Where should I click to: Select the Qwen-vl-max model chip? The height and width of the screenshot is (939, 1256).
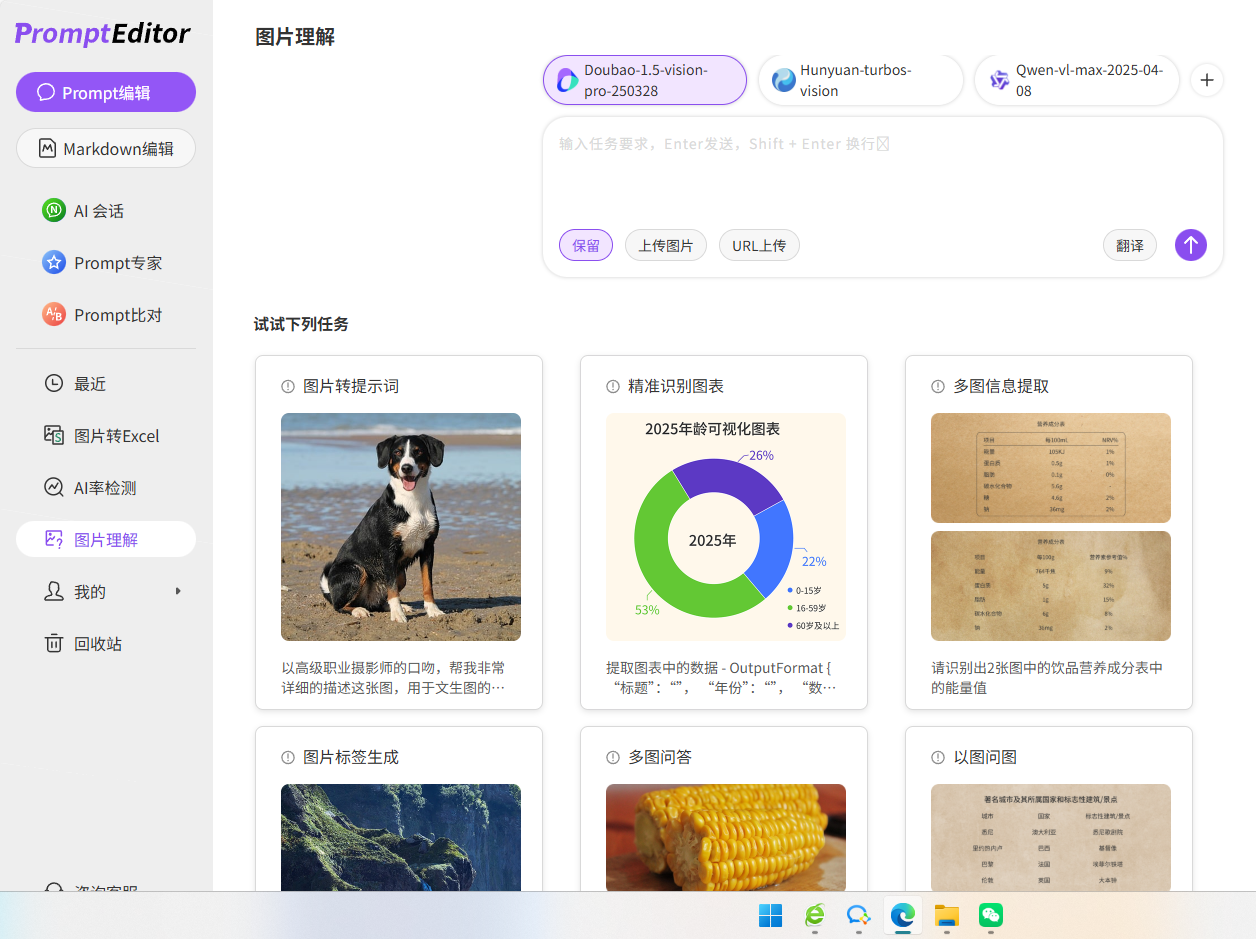(1076, 80)
